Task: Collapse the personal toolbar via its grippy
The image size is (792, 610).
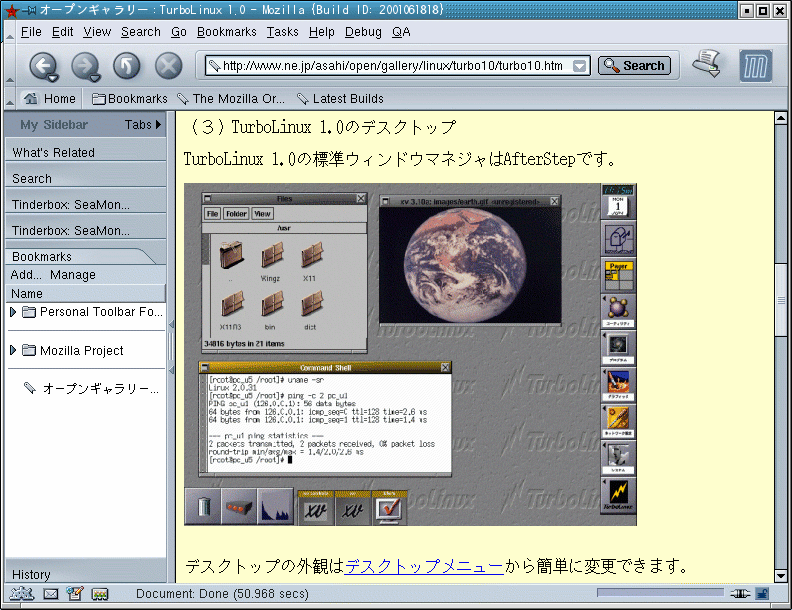Action: (10, 98)
